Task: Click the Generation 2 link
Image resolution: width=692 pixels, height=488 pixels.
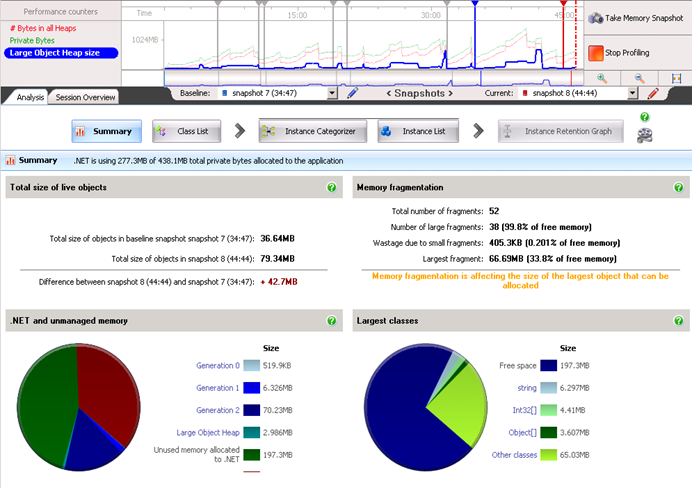Action: [x=218, y=410]
